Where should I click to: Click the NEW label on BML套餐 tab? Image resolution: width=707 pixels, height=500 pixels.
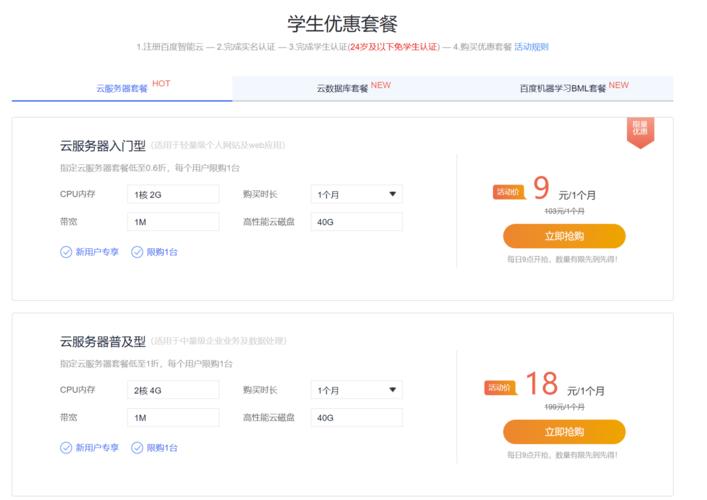point(618,85)
